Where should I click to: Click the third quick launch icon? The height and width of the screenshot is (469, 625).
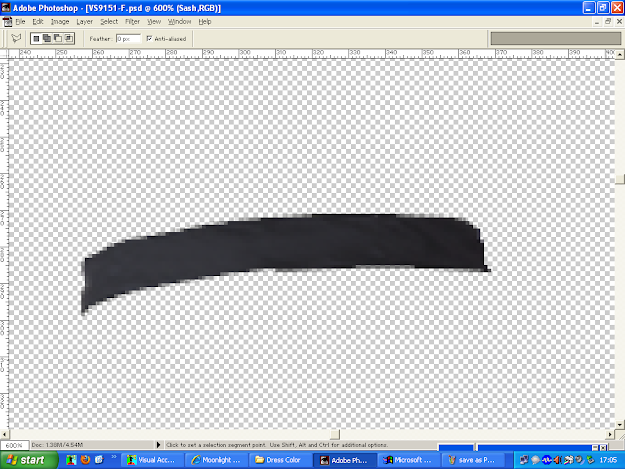(99, 460)
